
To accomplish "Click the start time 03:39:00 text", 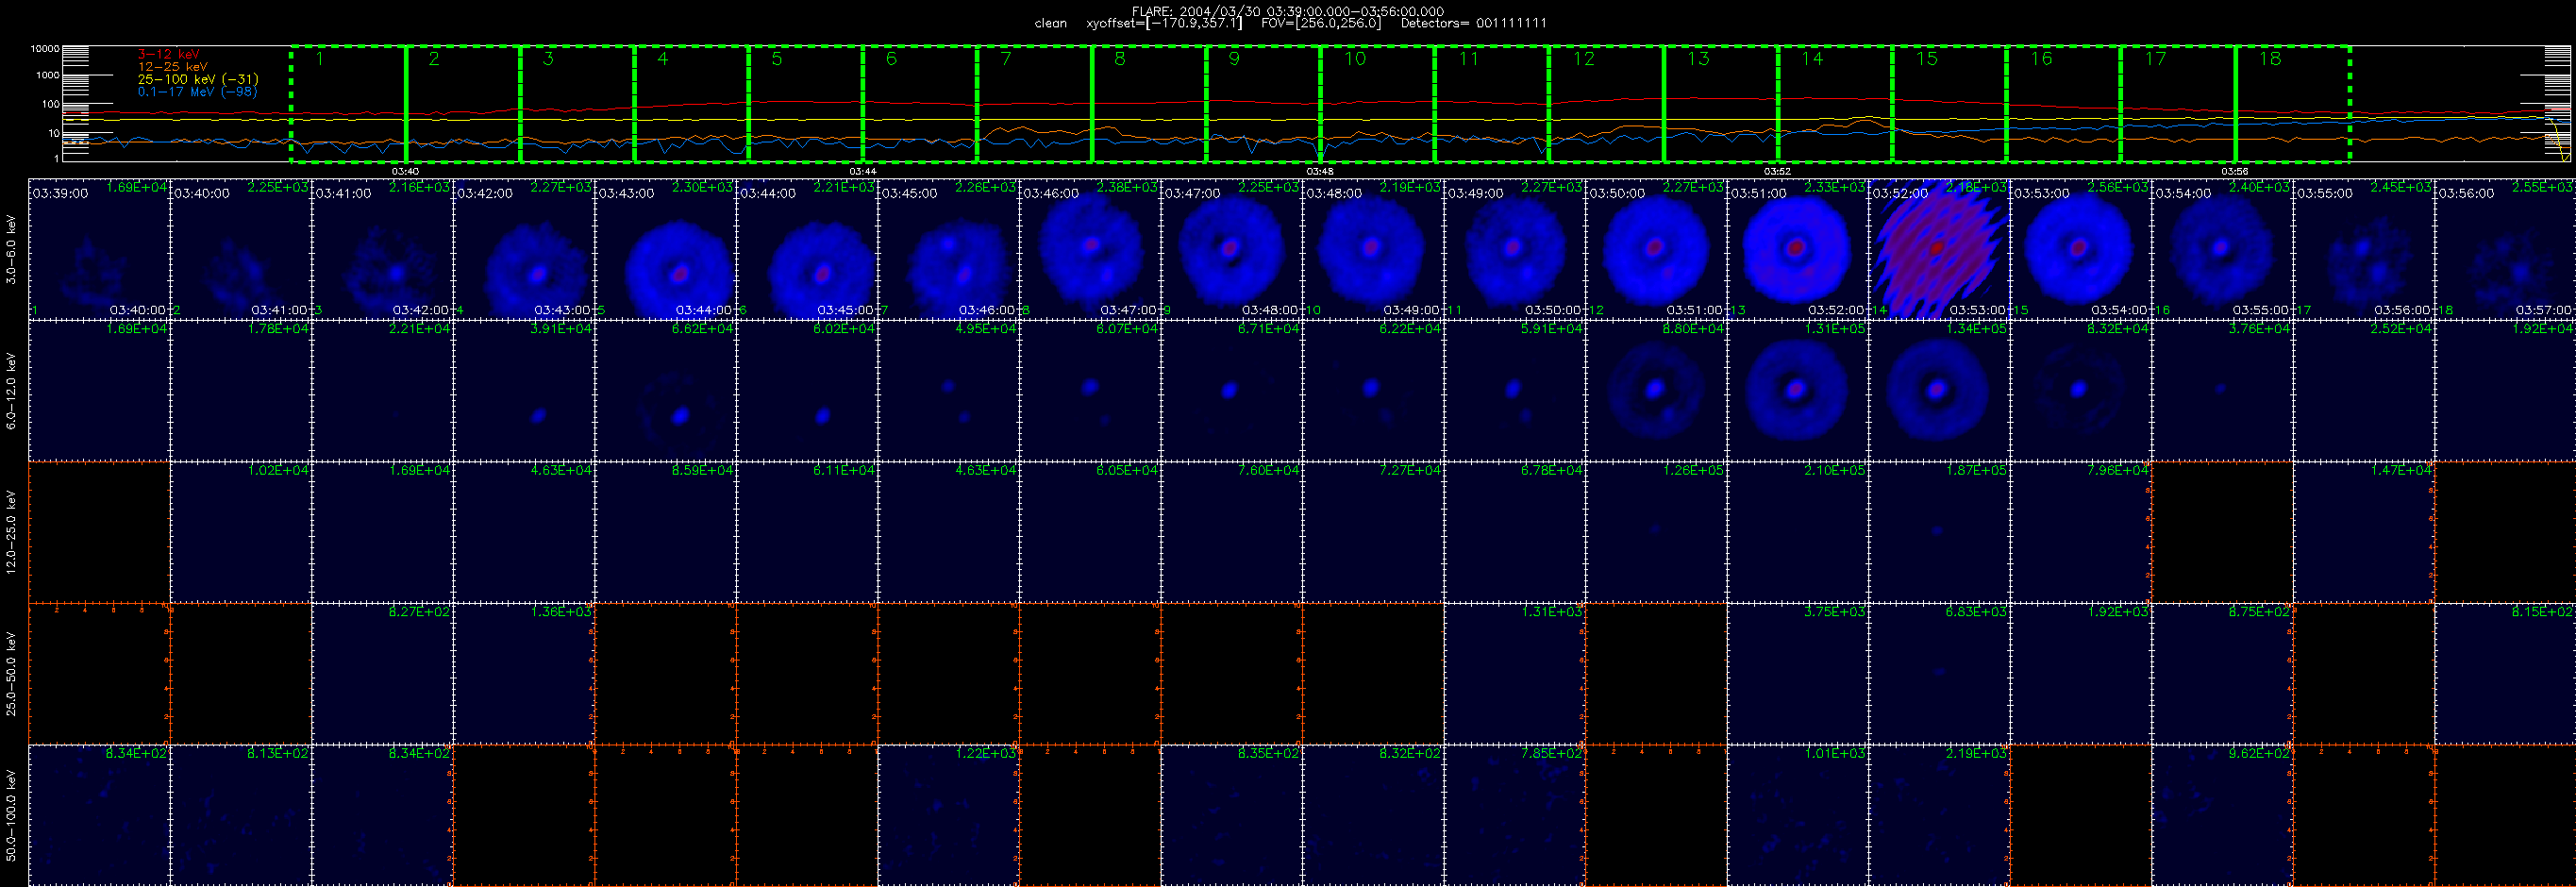I will point(60,193).
